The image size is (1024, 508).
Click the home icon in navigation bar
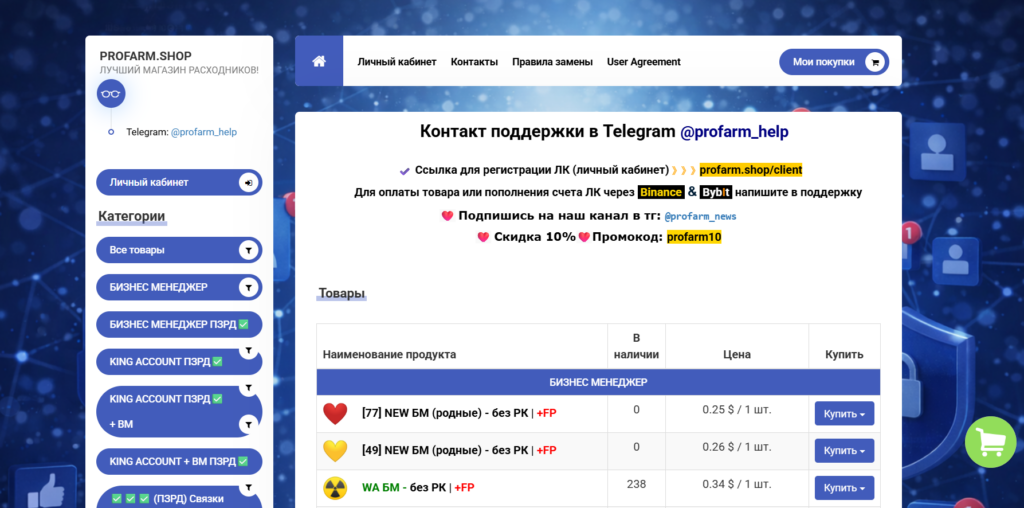pos(319,61)
